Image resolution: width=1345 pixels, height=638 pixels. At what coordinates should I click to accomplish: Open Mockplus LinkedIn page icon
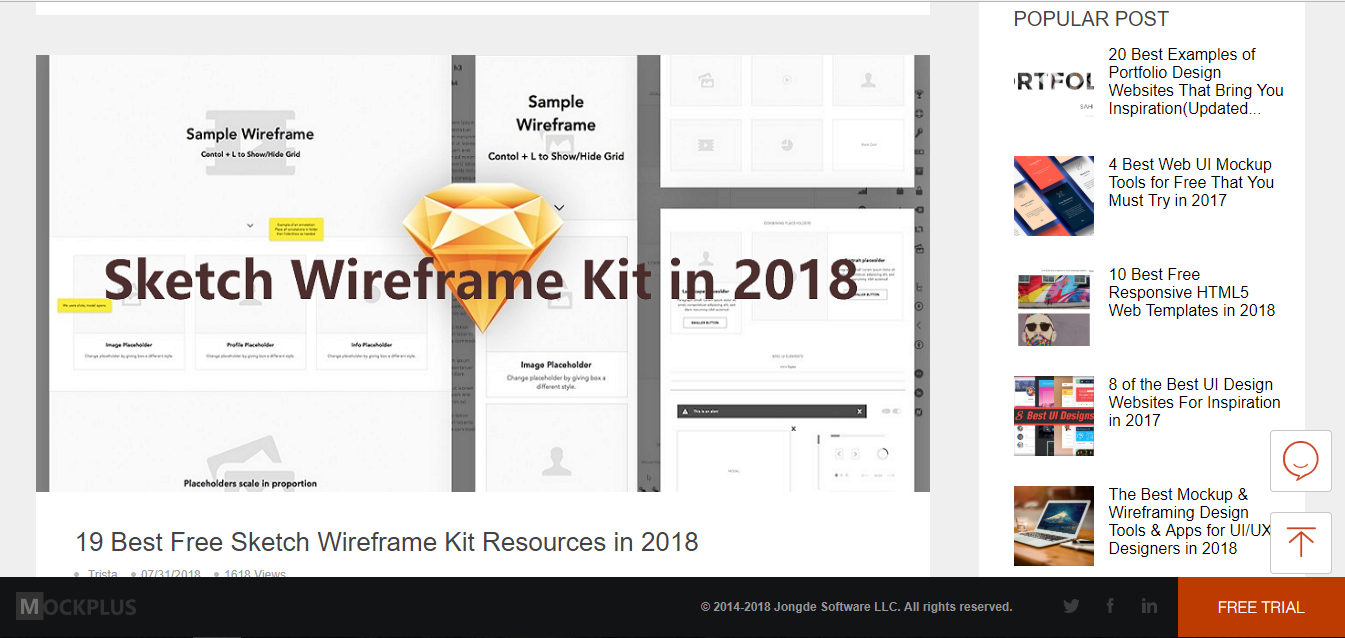coord(1149,606)
